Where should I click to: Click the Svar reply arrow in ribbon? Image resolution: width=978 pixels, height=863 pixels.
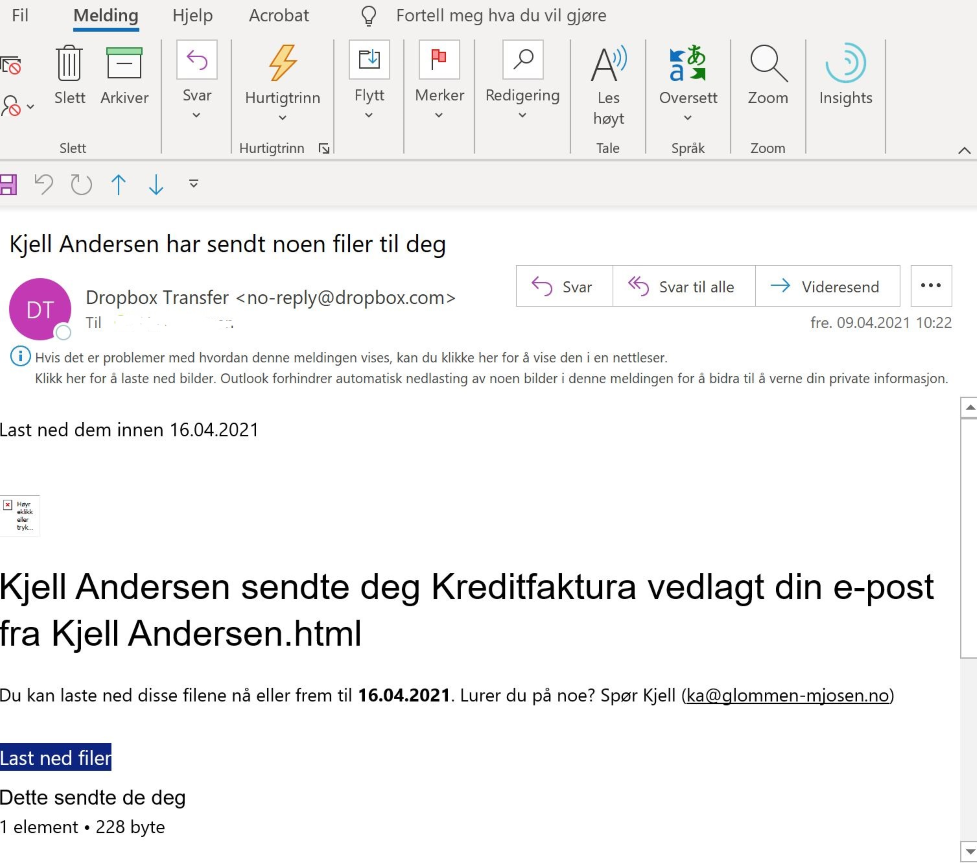coord(197,60)
